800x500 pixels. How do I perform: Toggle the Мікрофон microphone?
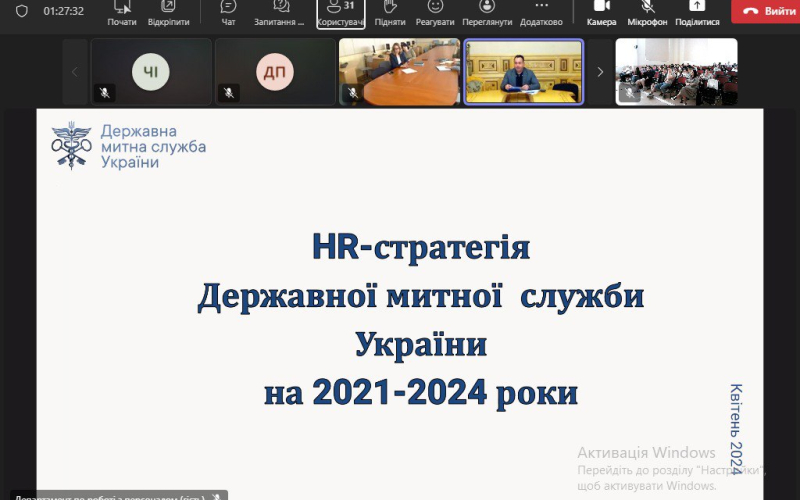click(x=647, y=14)
